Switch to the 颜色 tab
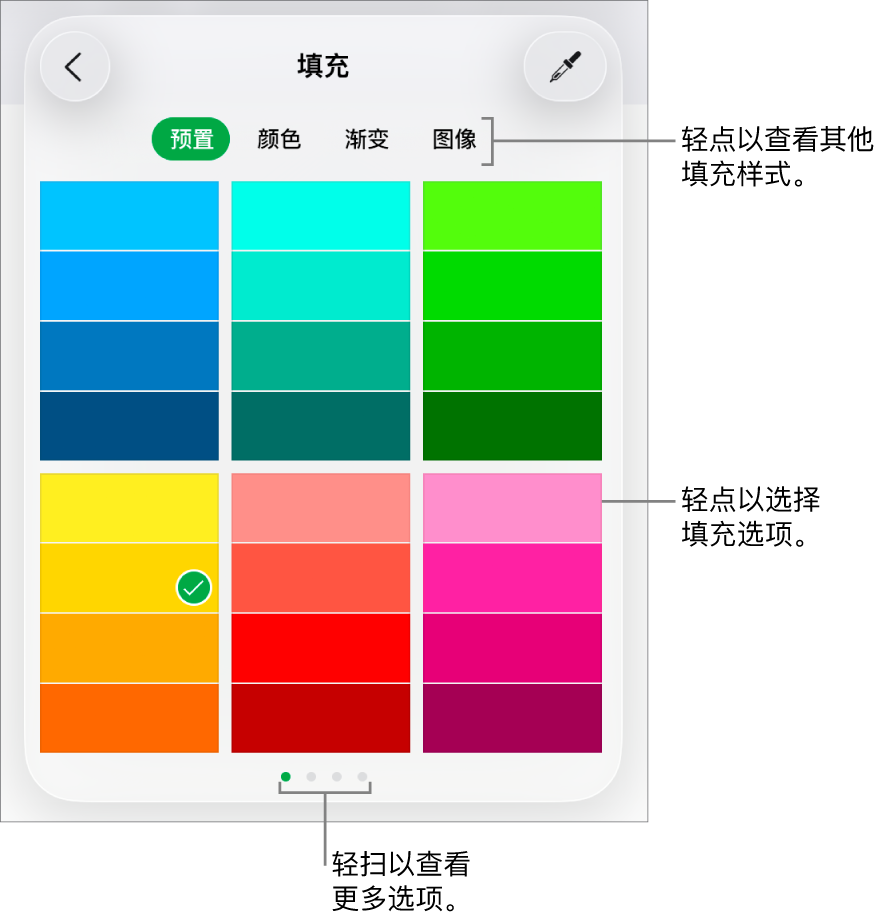The height and width of the screenshot is (918, 886). (277, 140)
